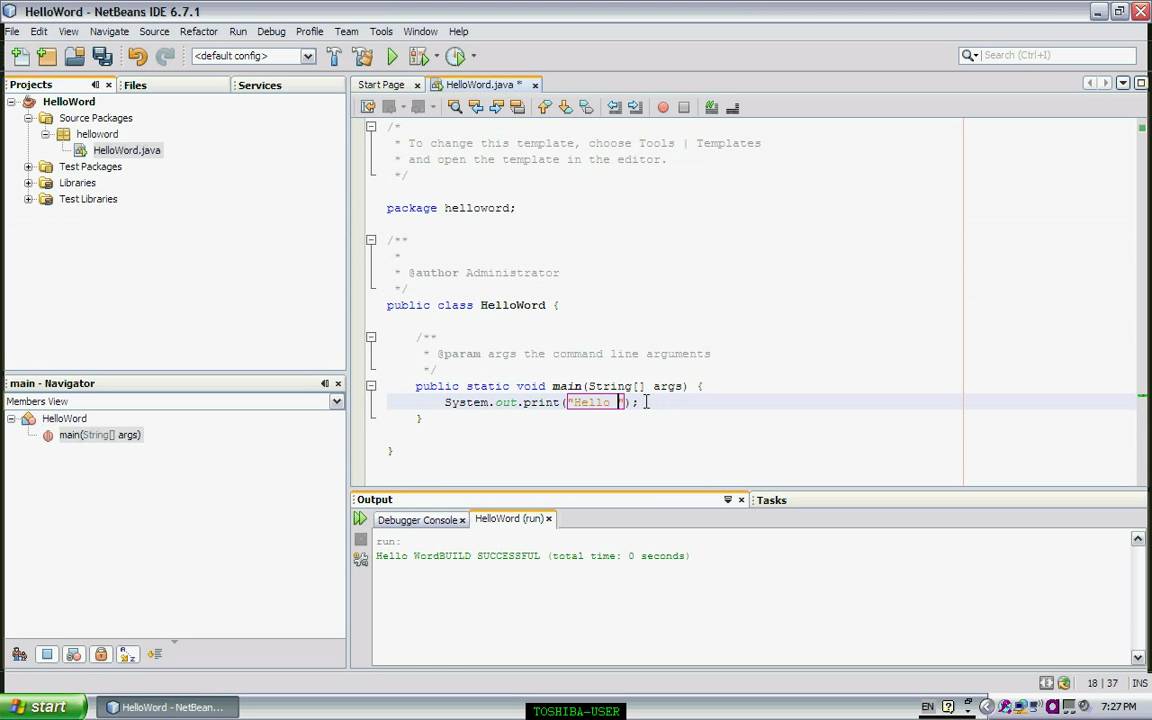This screenshot has width=1152, height=720.
Task: Click the Re-run green arrows in Output
Action: coord(360,519)
